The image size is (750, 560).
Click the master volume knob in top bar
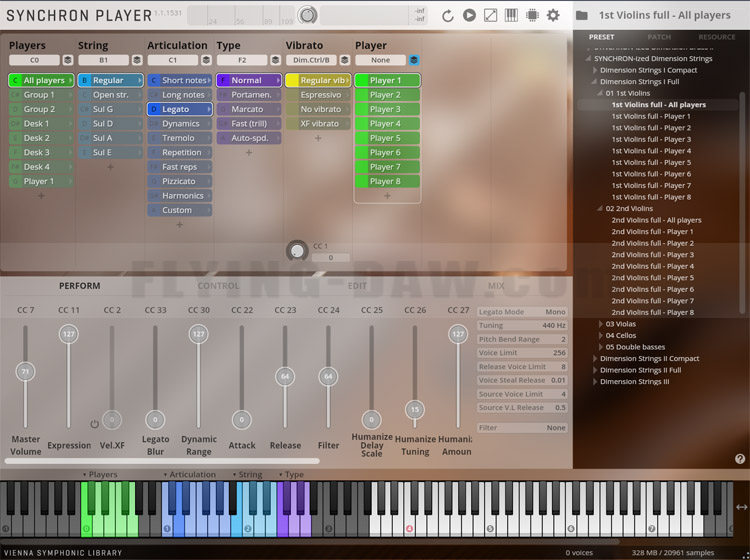coord(308,15)
